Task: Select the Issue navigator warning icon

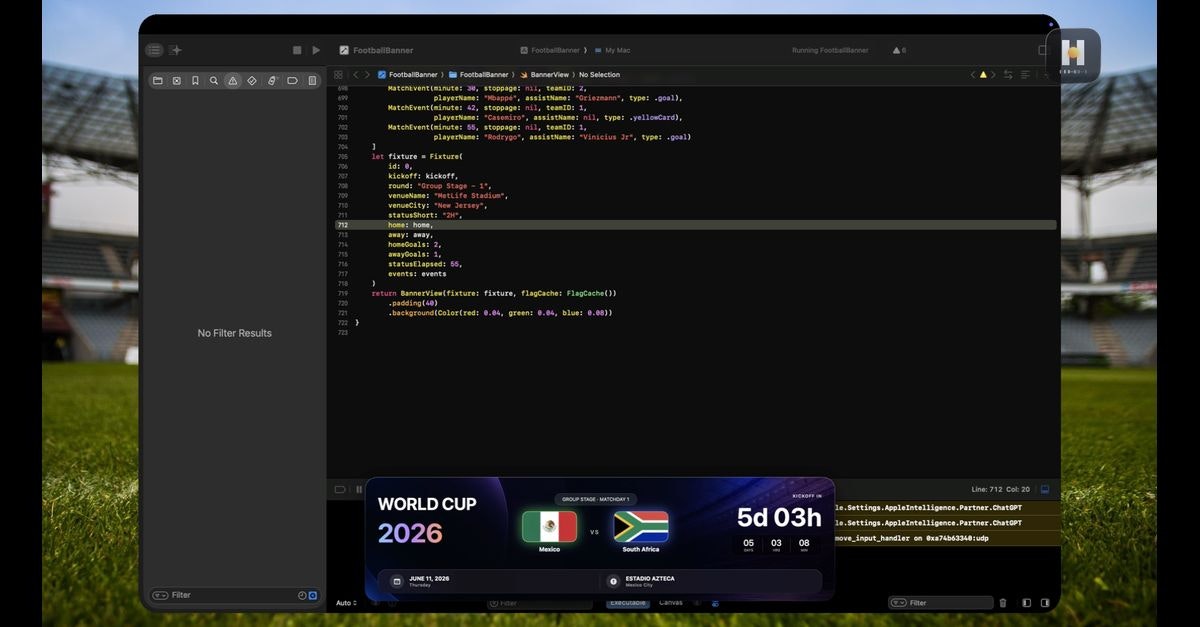Action: (x=233, y=80)
